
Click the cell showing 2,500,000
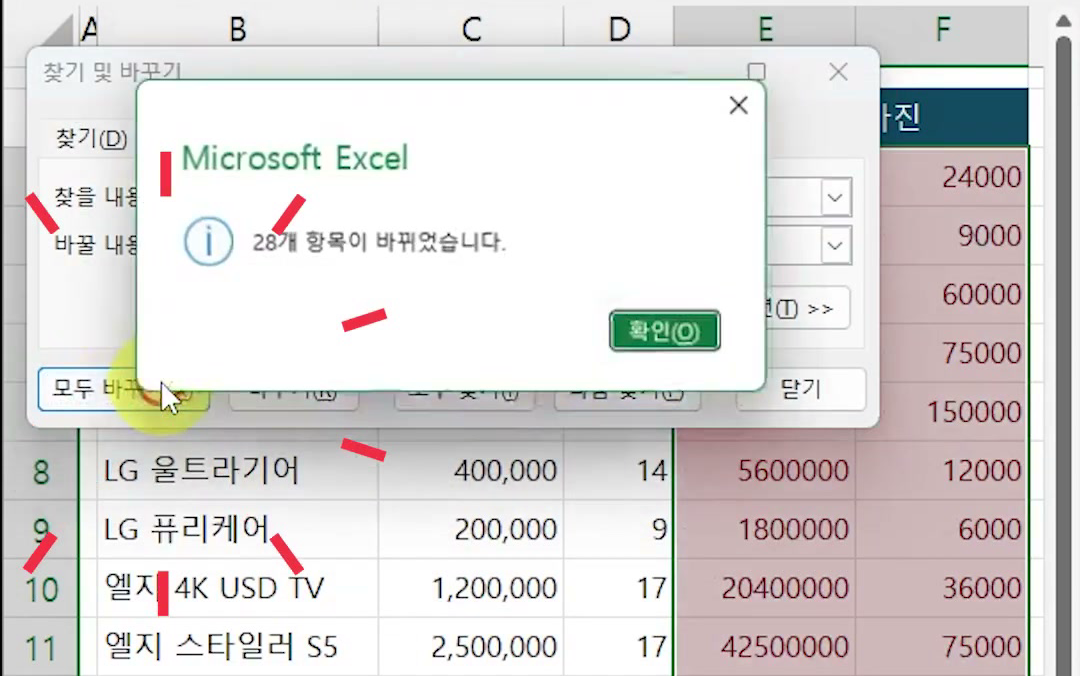click(471, 647)
